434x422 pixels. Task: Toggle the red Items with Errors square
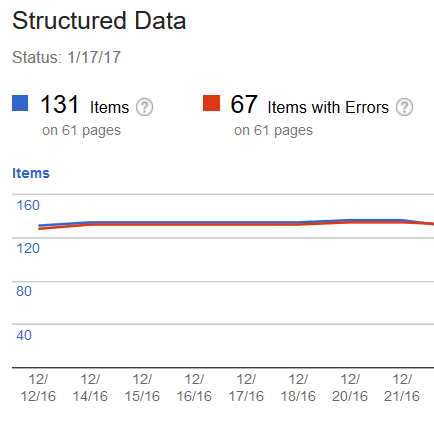click(x=211, y=103)
